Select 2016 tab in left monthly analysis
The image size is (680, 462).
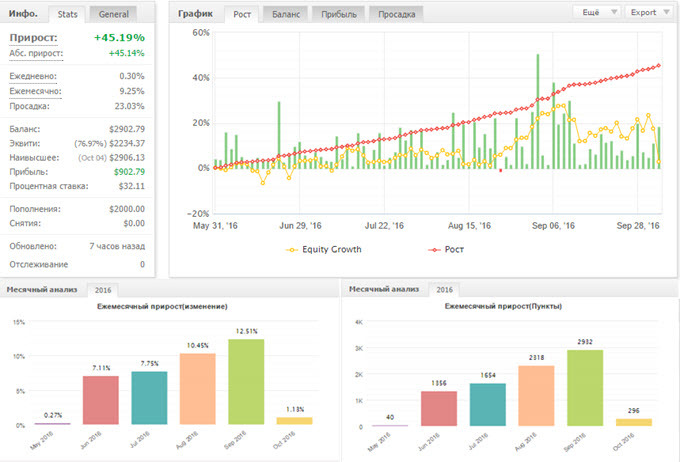click(x=103, y=290)
